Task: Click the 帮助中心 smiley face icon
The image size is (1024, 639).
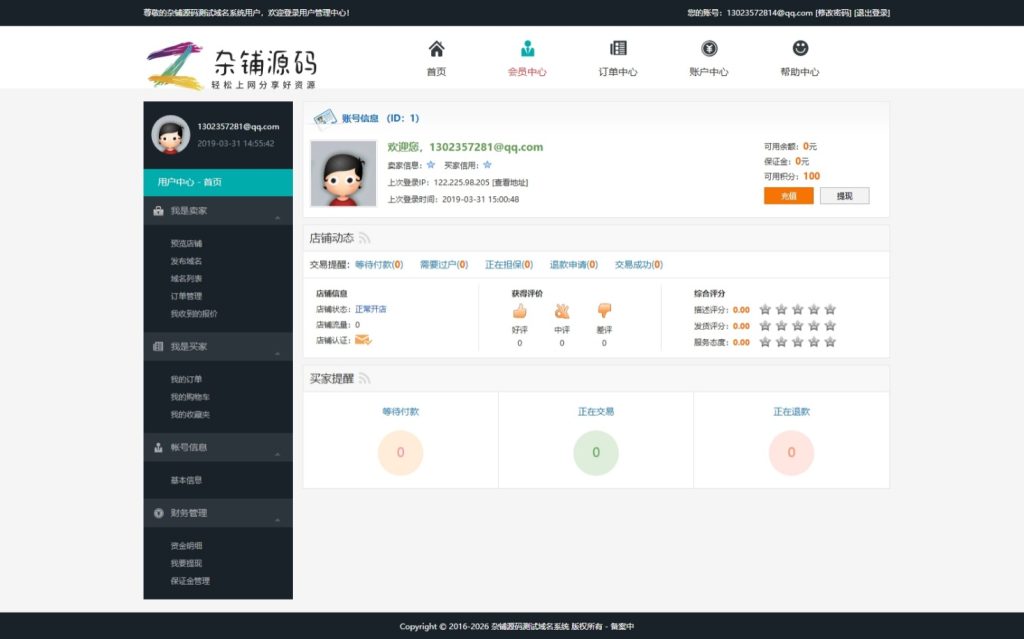Action: tap(800, 49)
